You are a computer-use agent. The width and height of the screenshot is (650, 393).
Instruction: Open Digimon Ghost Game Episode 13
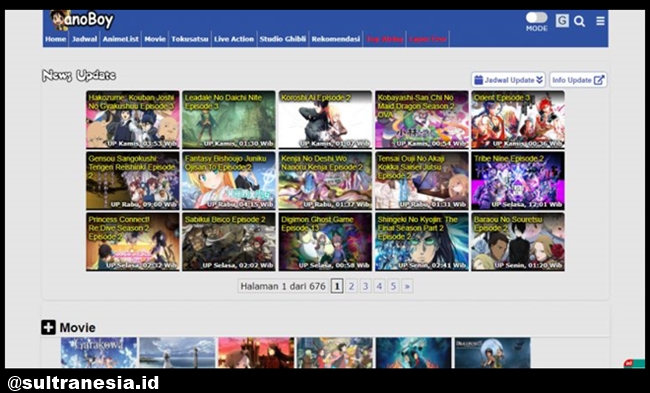click(325, 242)
